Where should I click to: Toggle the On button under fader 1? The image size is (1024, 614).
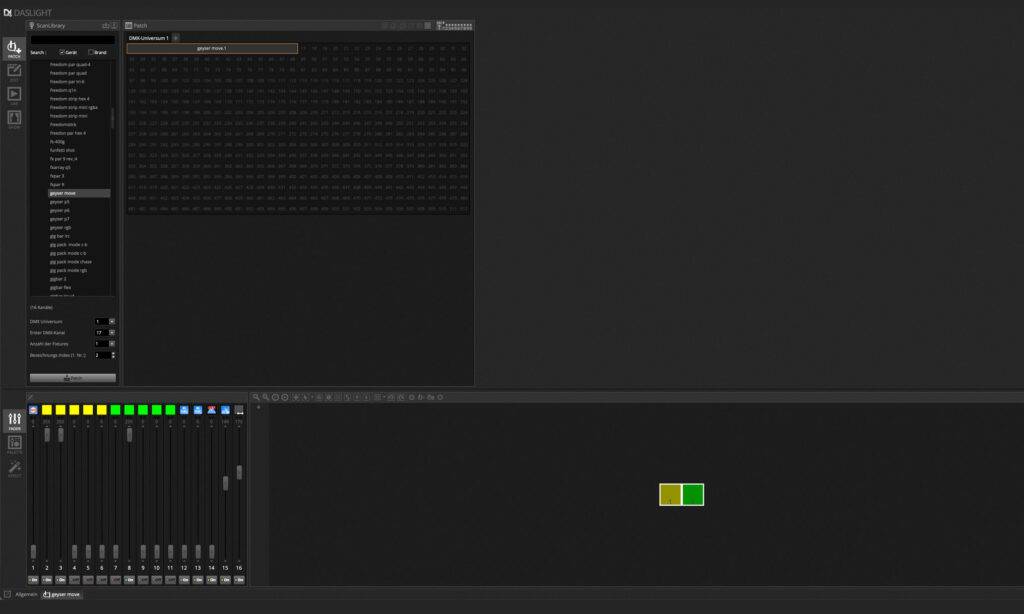[33, 579]
